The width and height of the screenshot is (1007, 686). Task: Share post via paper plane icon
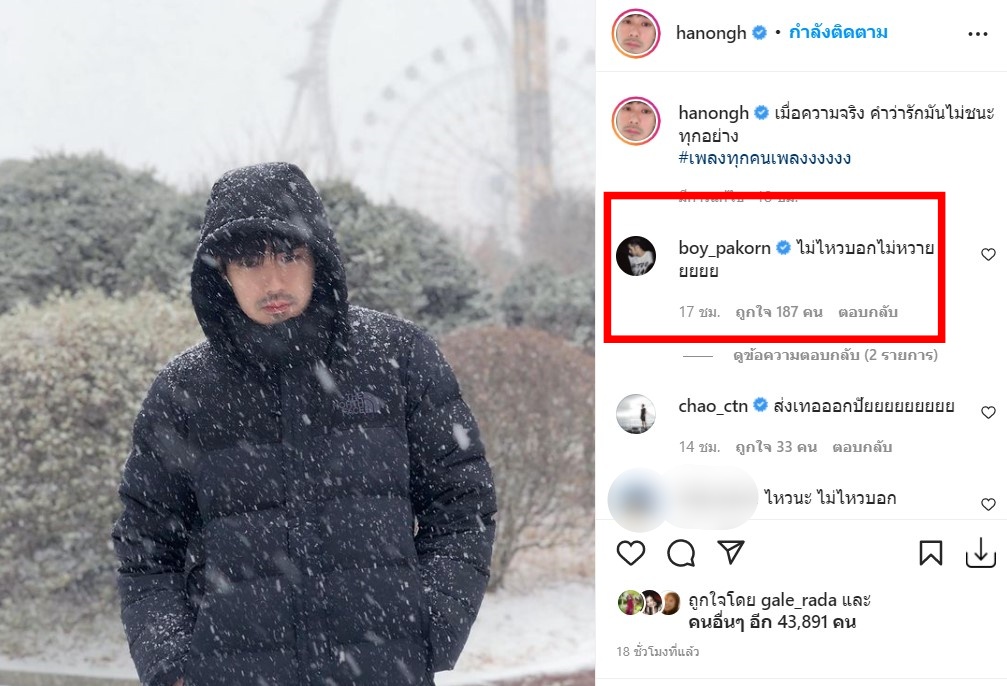tap(732, 552)
